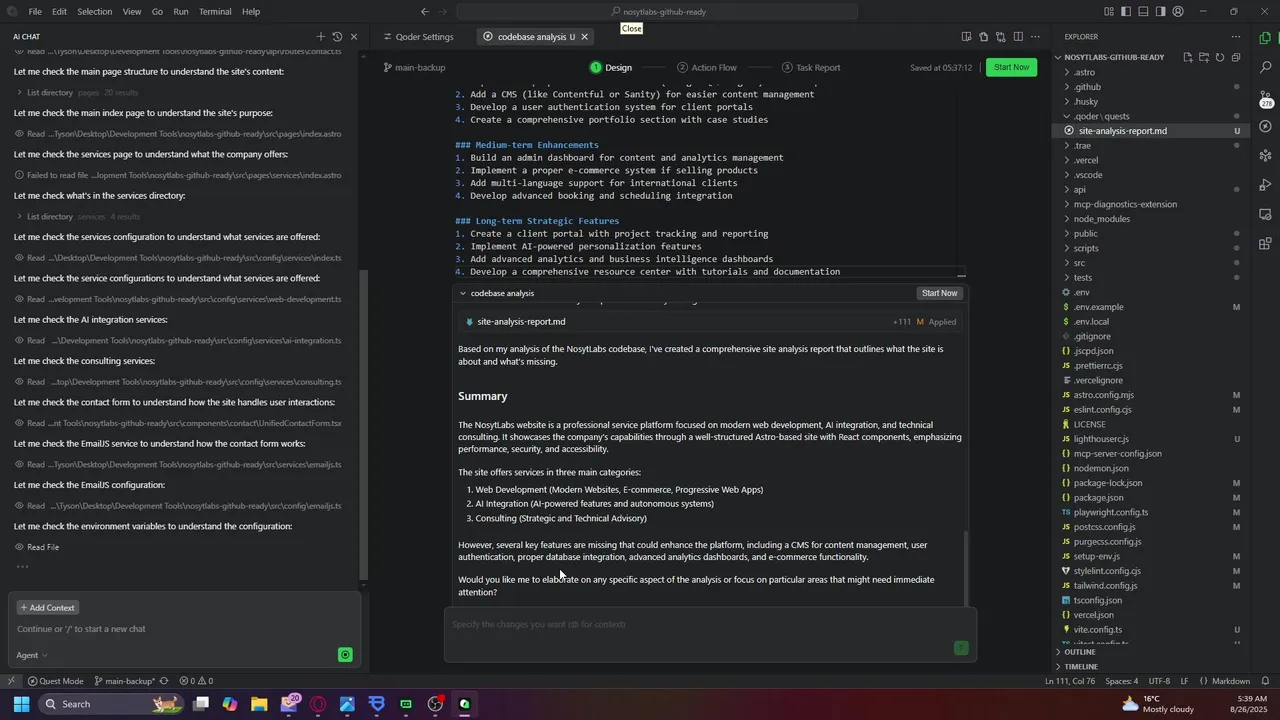
Task: Toggle bottom panel visibility
Action: coord(1143,12)
